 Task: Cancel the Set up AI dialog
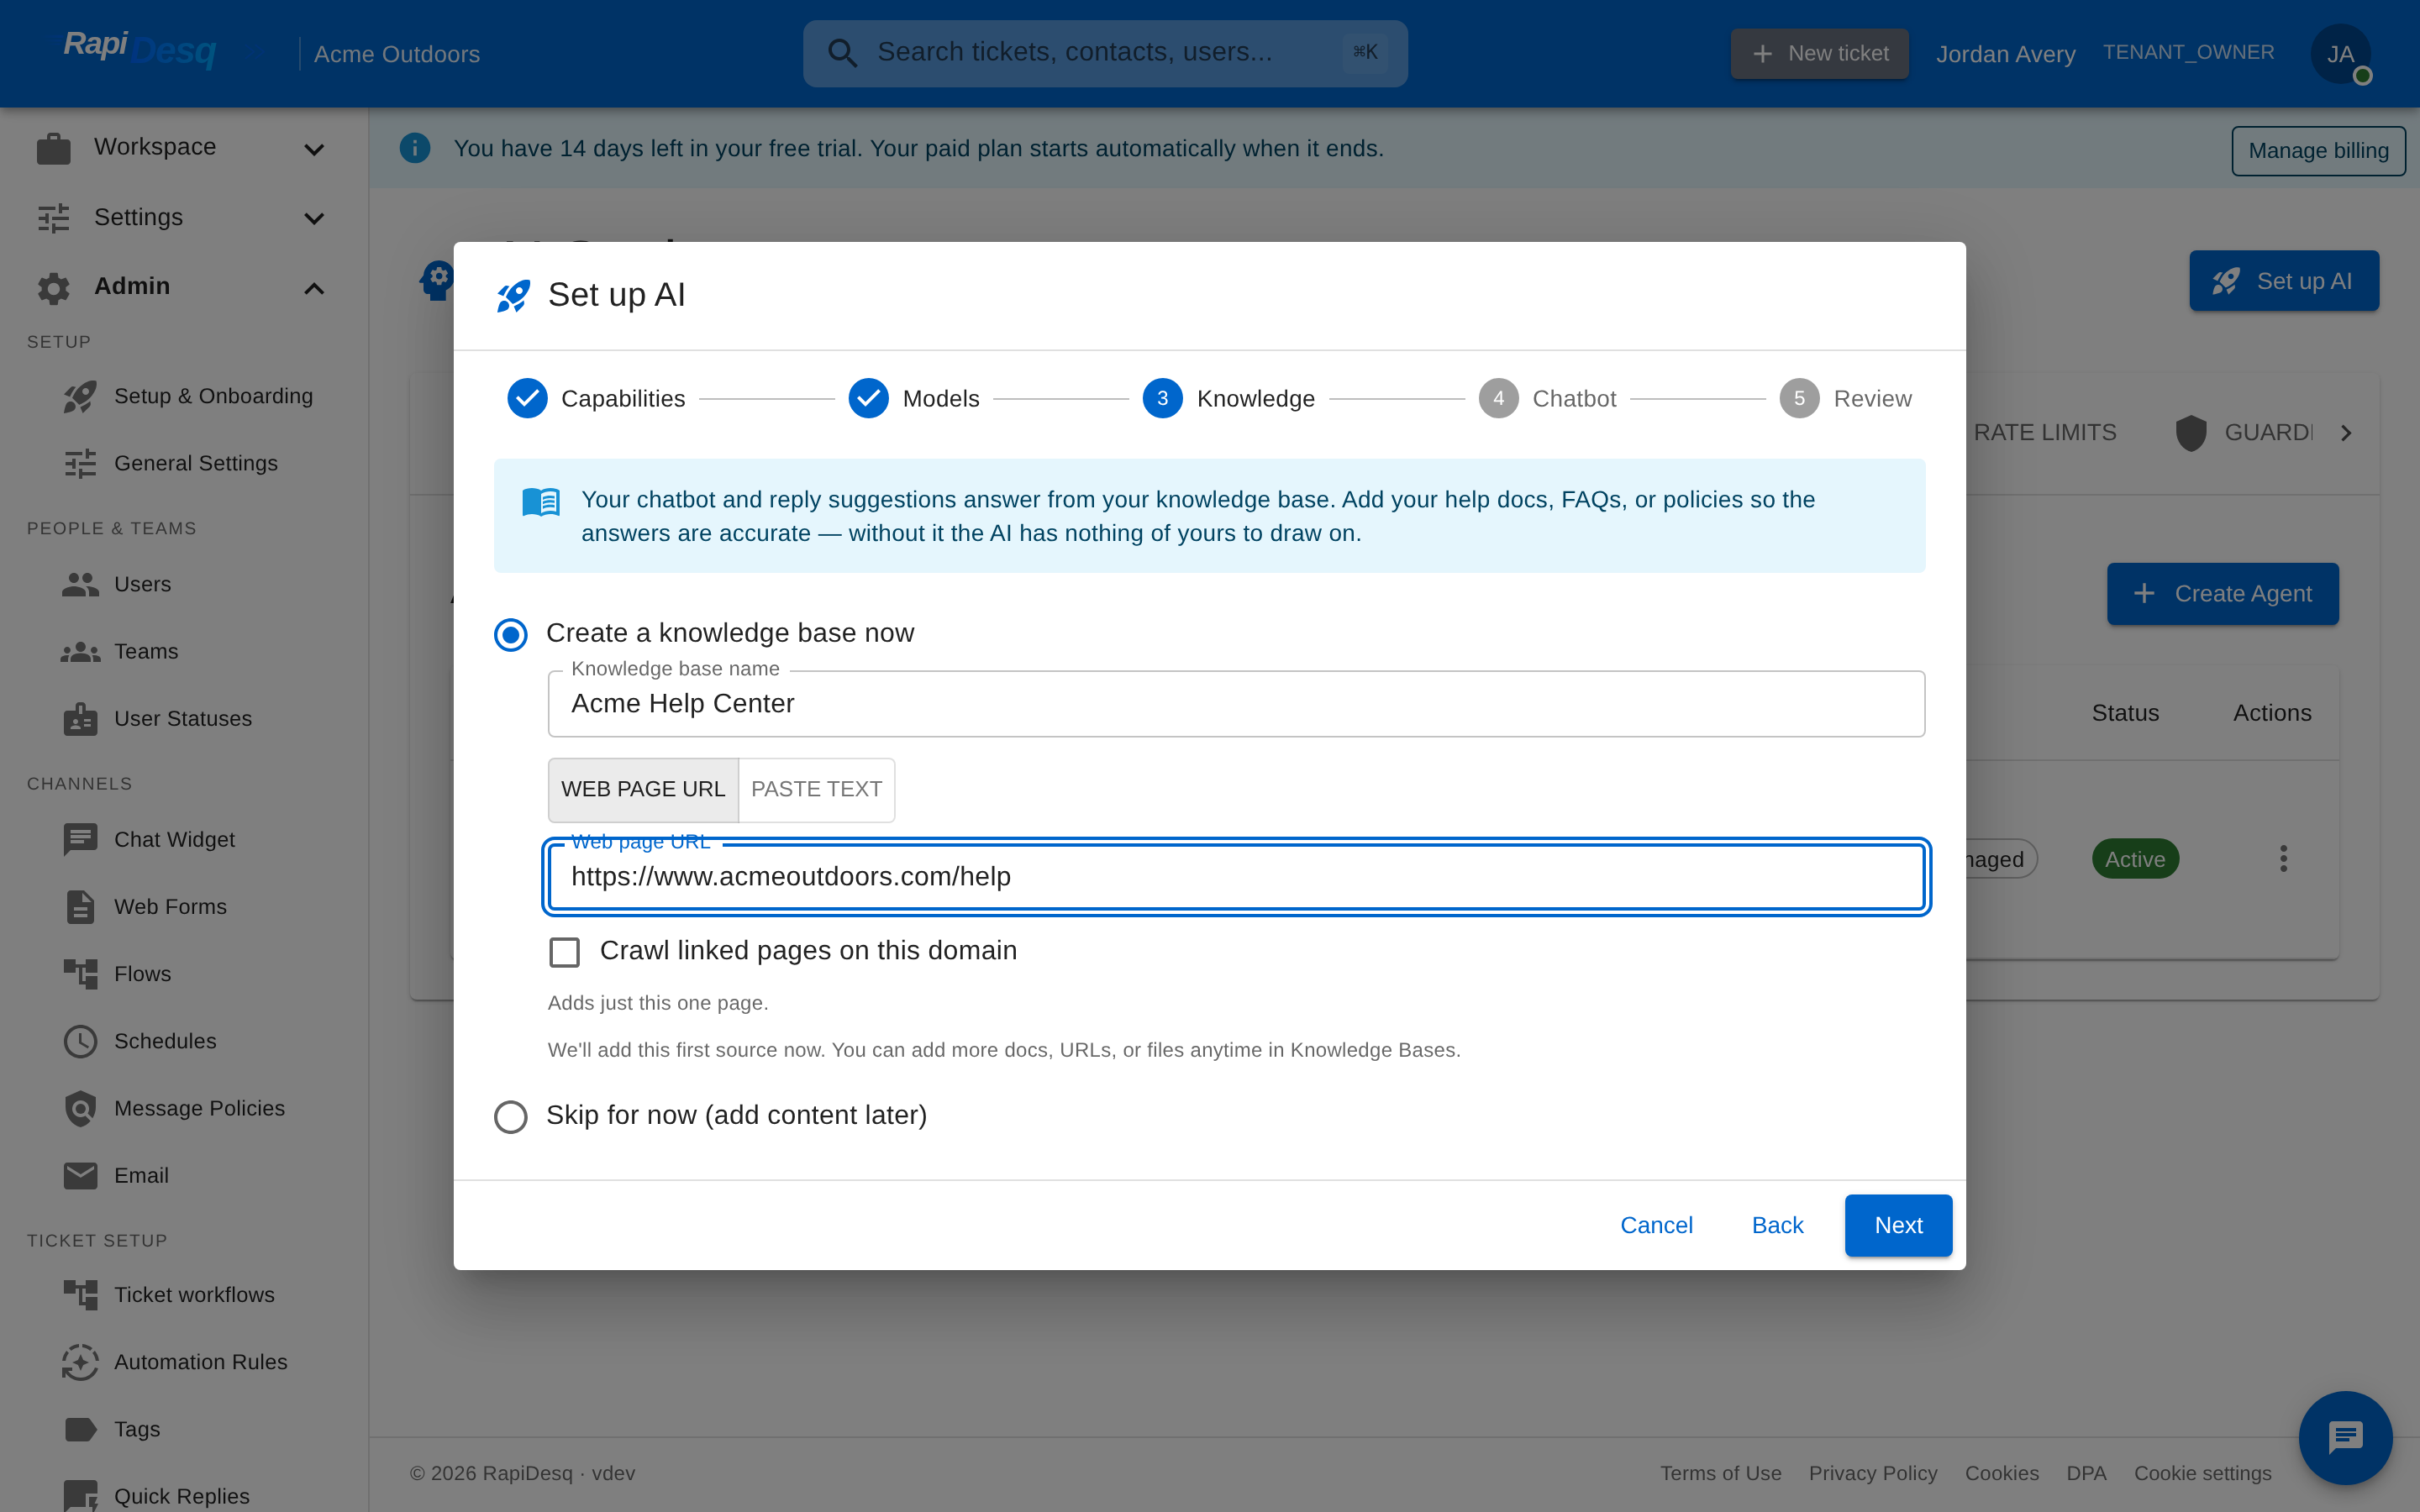tap(1656, 1225)
